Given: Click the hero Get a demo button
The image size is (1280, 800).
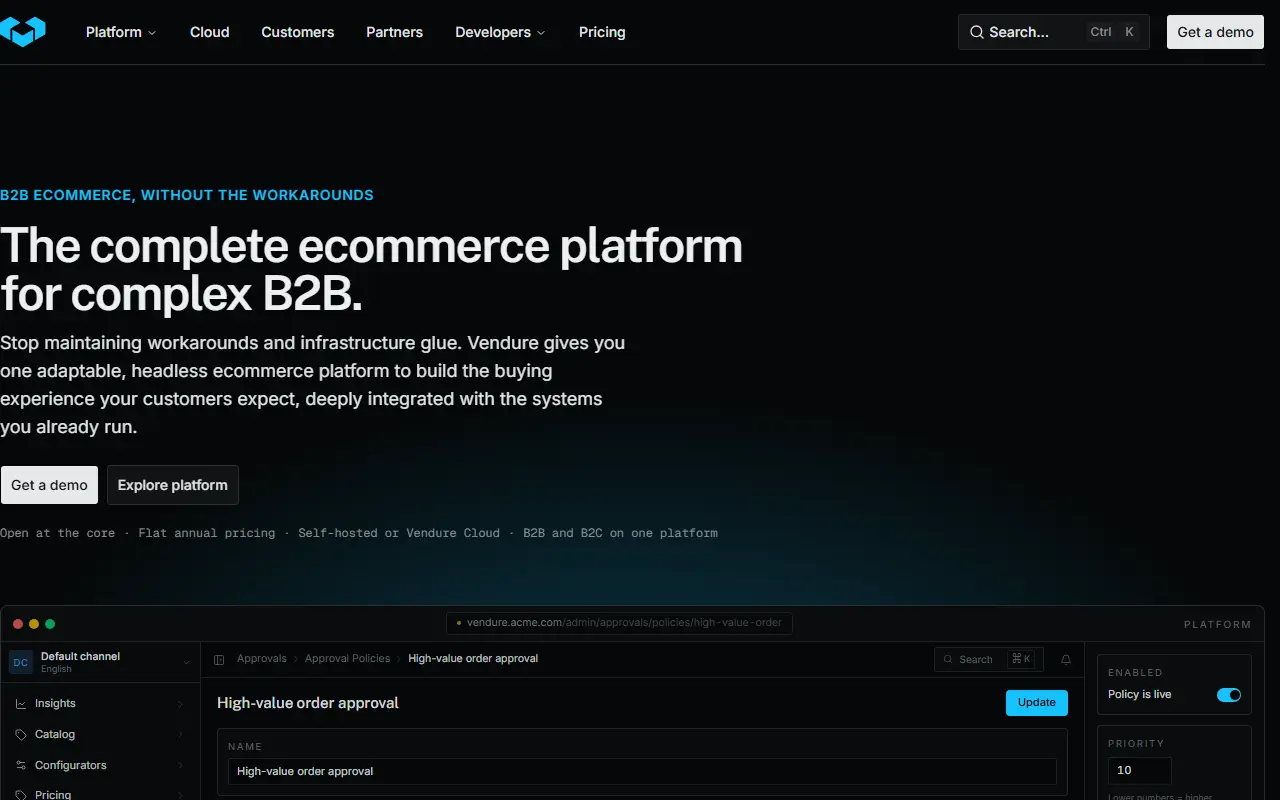Looking at the screenshot, I should pos(49,485).
